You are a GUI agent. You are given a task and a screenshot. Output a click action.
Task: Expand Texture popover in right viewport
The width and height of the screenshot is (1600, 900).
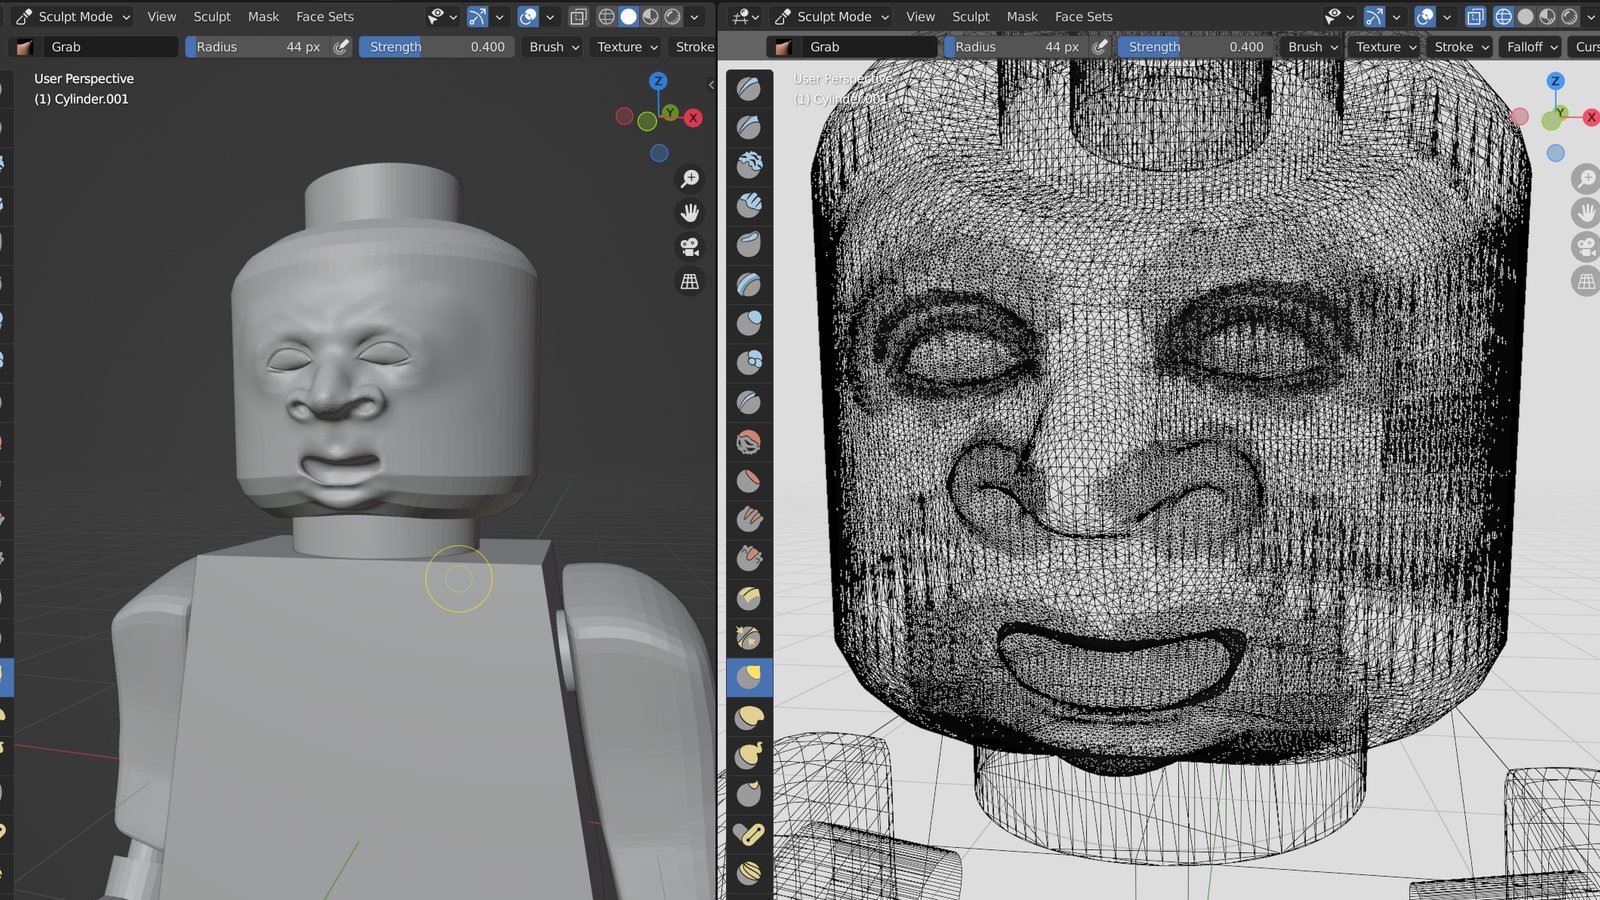[x=1386, y=47]
